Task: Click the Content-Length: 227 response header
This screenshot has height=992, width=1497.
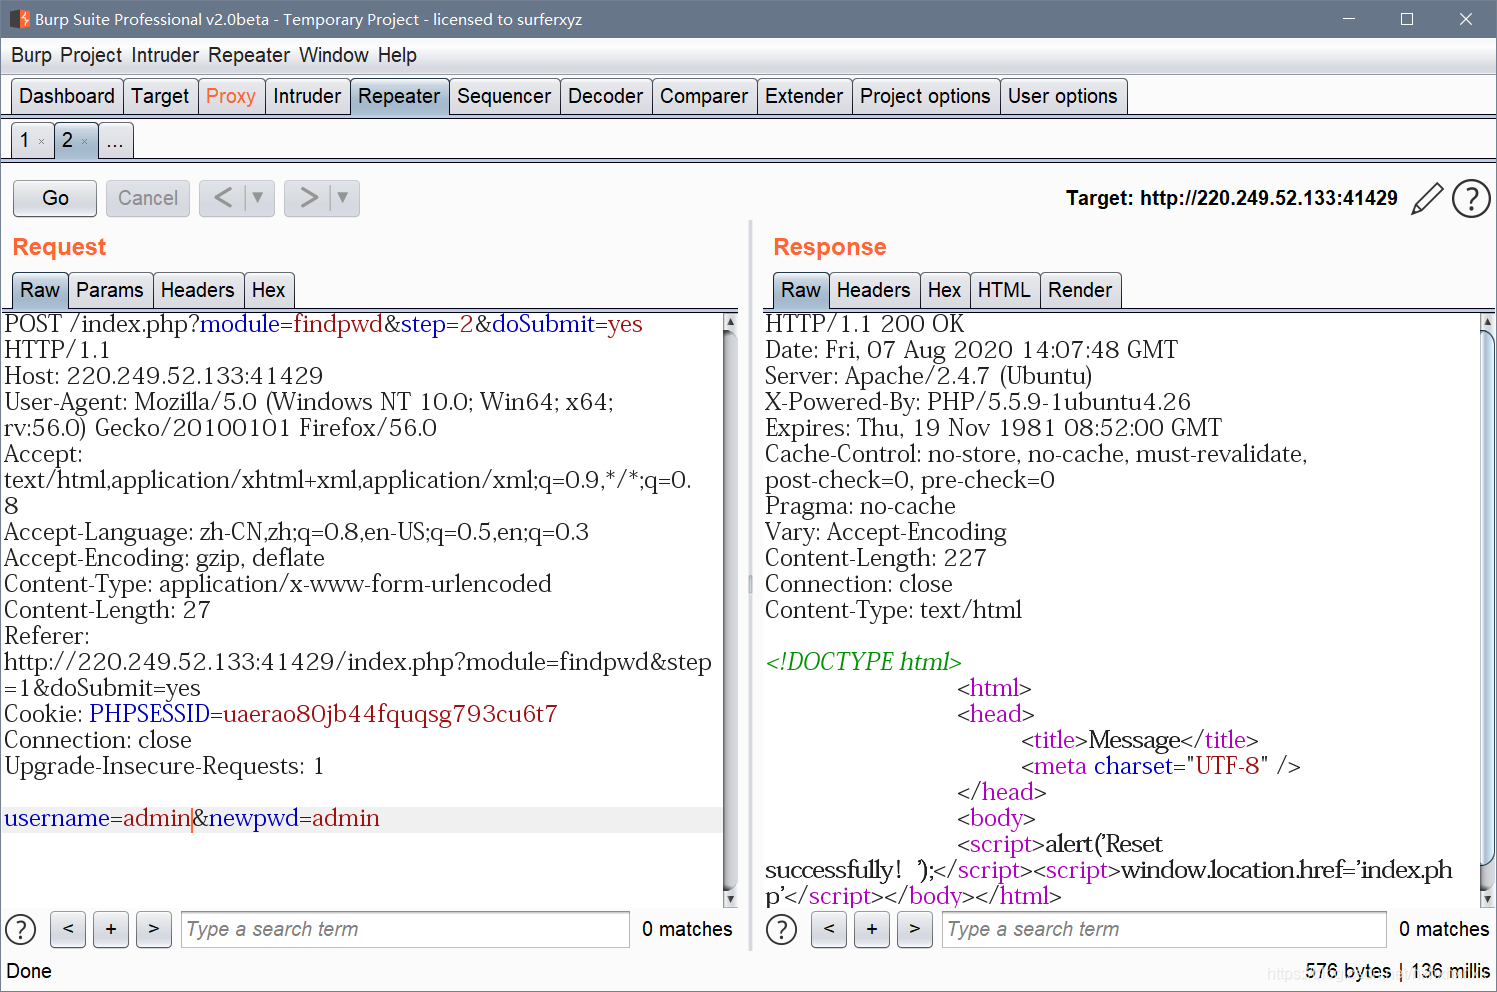Action: [875, 558]
